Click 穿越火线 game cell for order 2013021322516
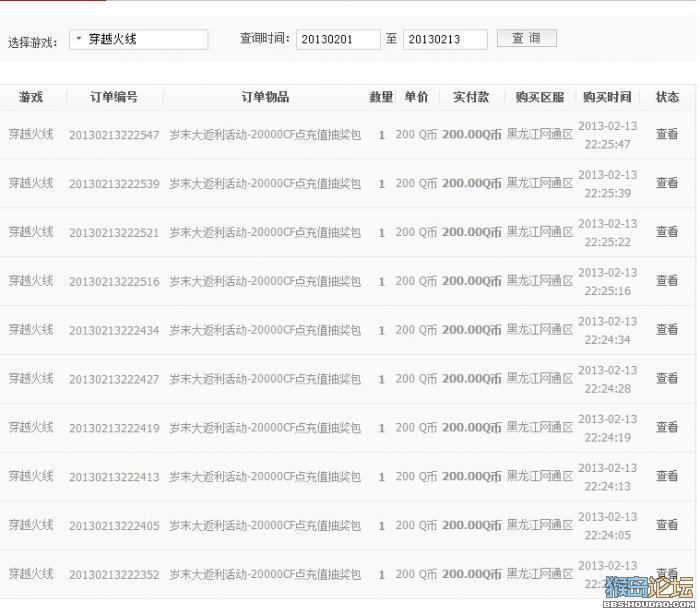The image size is (700, 613). pyautogui.click(x=31, y=280)
